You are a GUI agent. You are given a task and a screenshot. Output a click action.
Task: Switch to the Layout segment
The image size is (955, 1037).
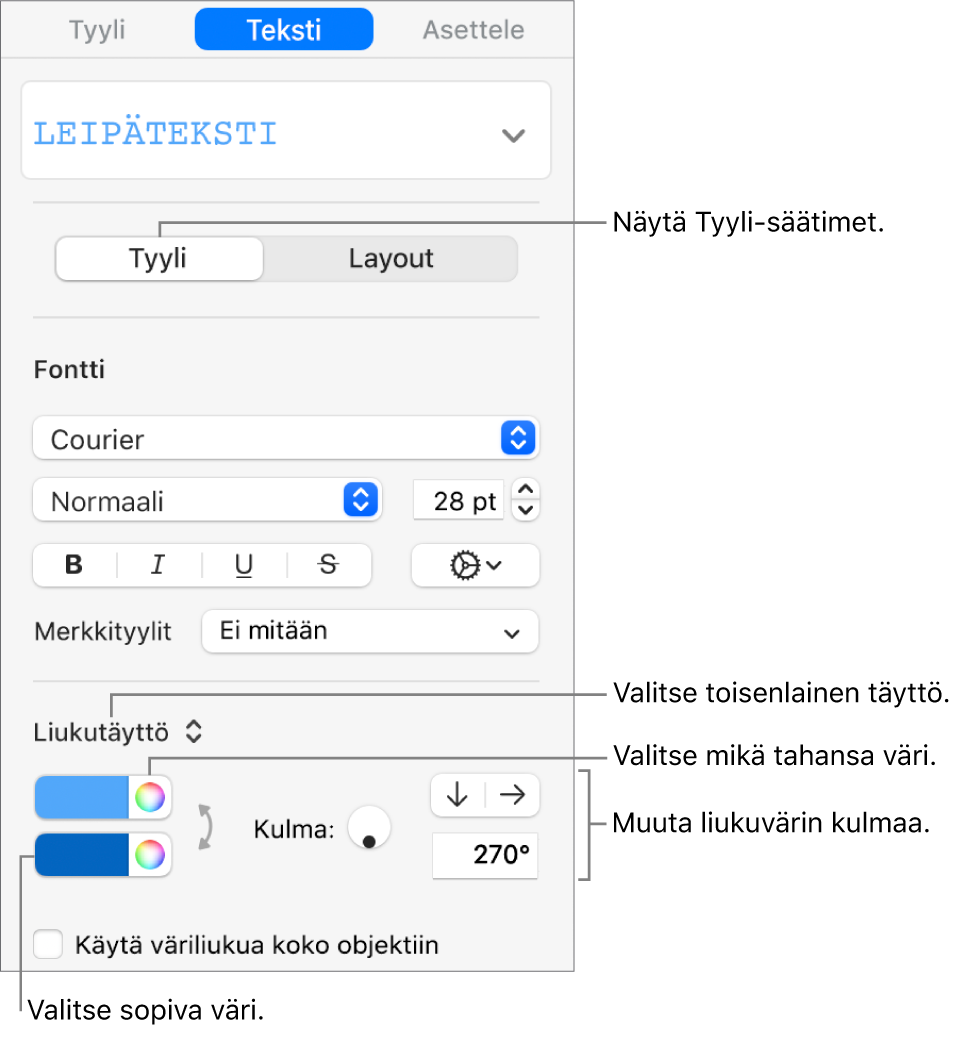coord(391,259)
